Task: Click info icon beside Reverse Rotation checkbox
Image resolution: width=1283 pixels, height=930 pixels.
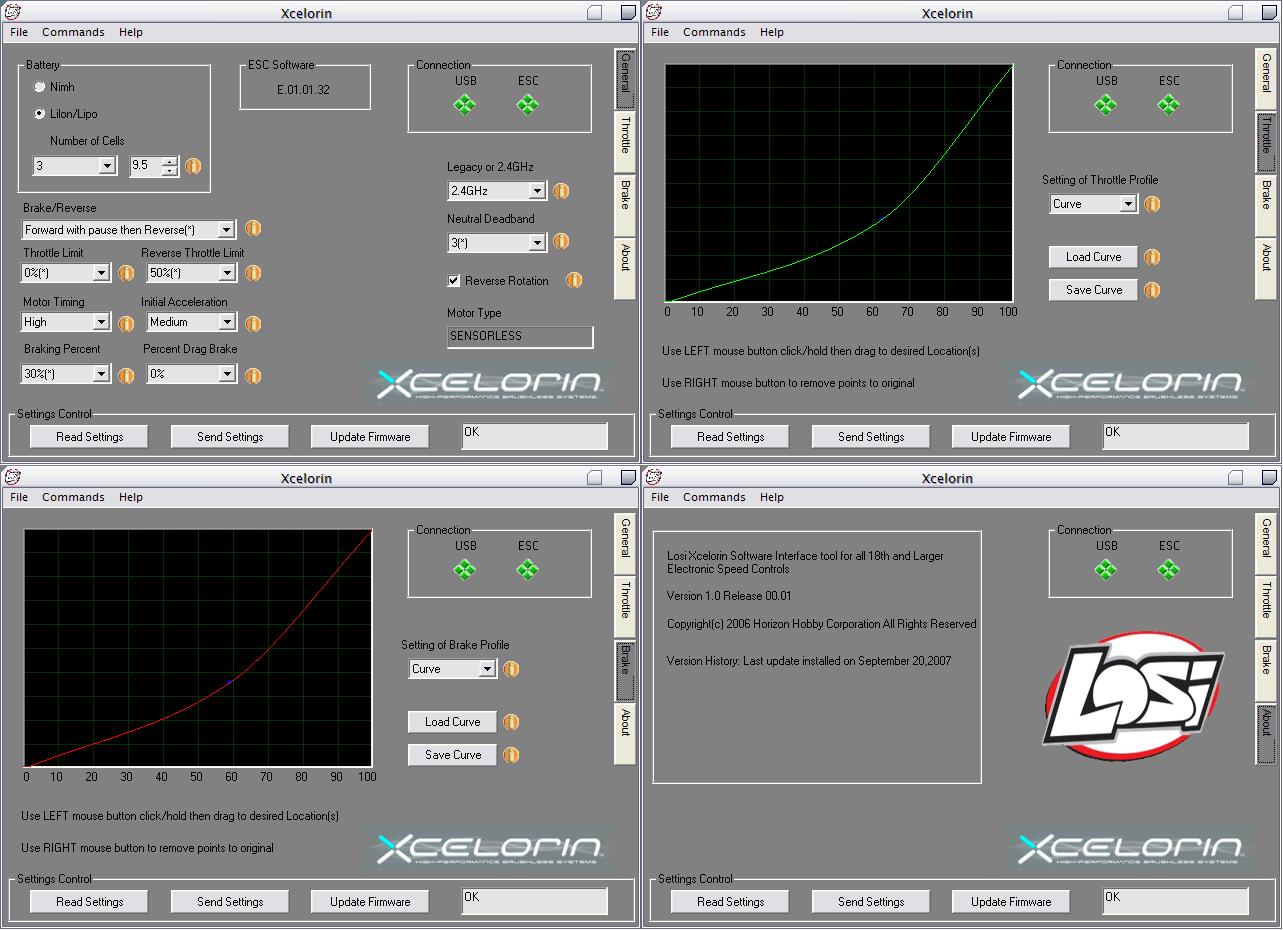Action: click(574, 281)
